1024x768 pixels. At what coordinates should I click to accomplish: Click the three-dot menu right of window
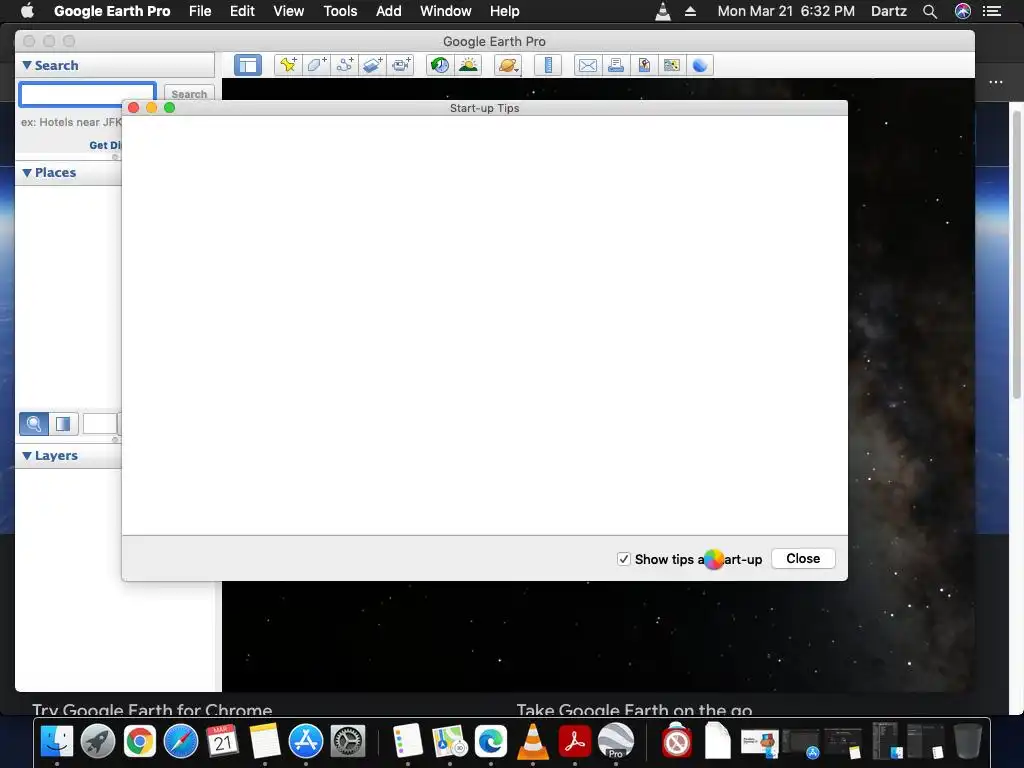pos(995,82)
